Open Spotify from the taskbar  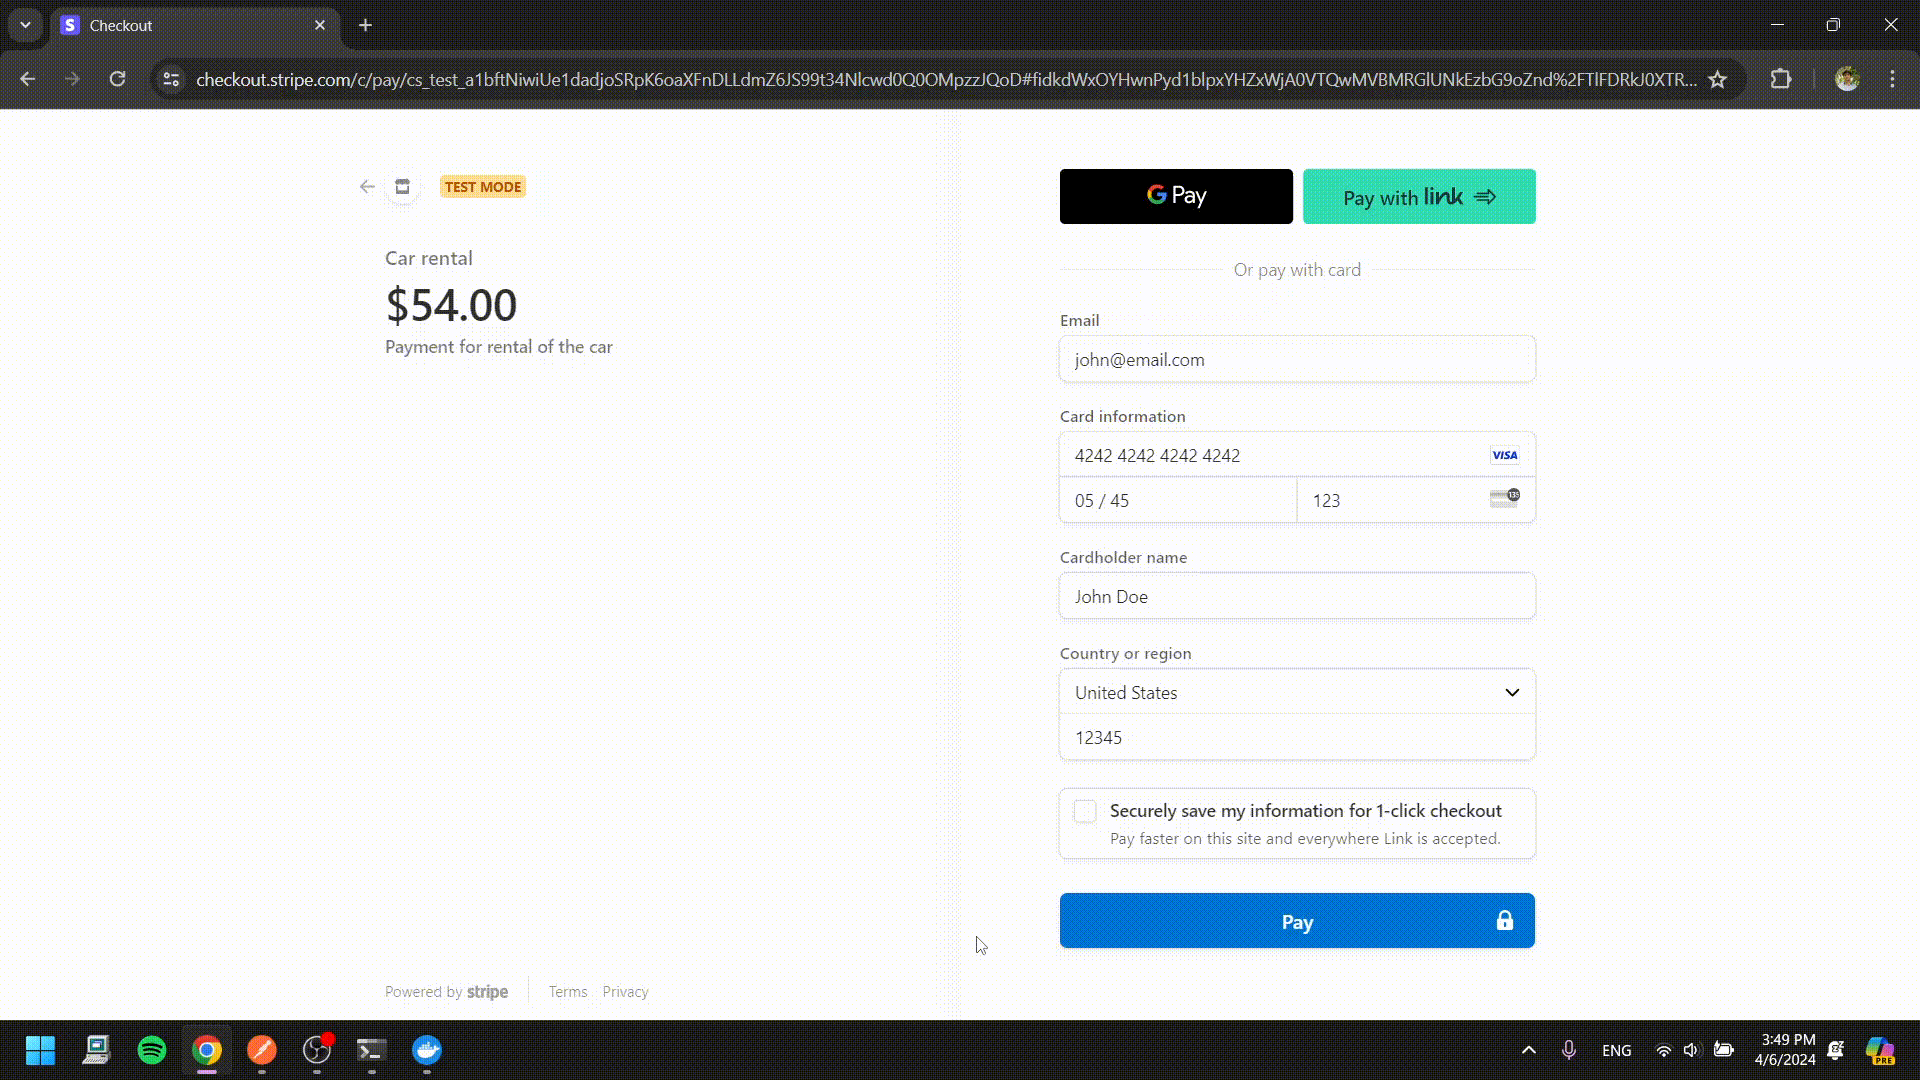pyautogui.click(x=152, y=1050)
